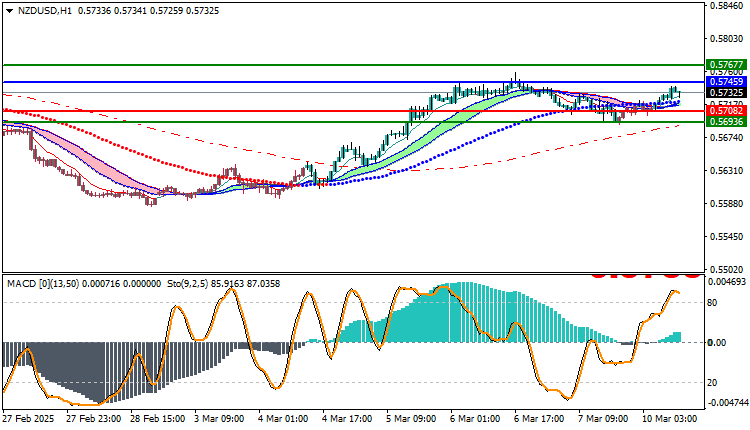Select the NZDUSD,H1 chart title text
750x430 pixels.
coord(44,11)
